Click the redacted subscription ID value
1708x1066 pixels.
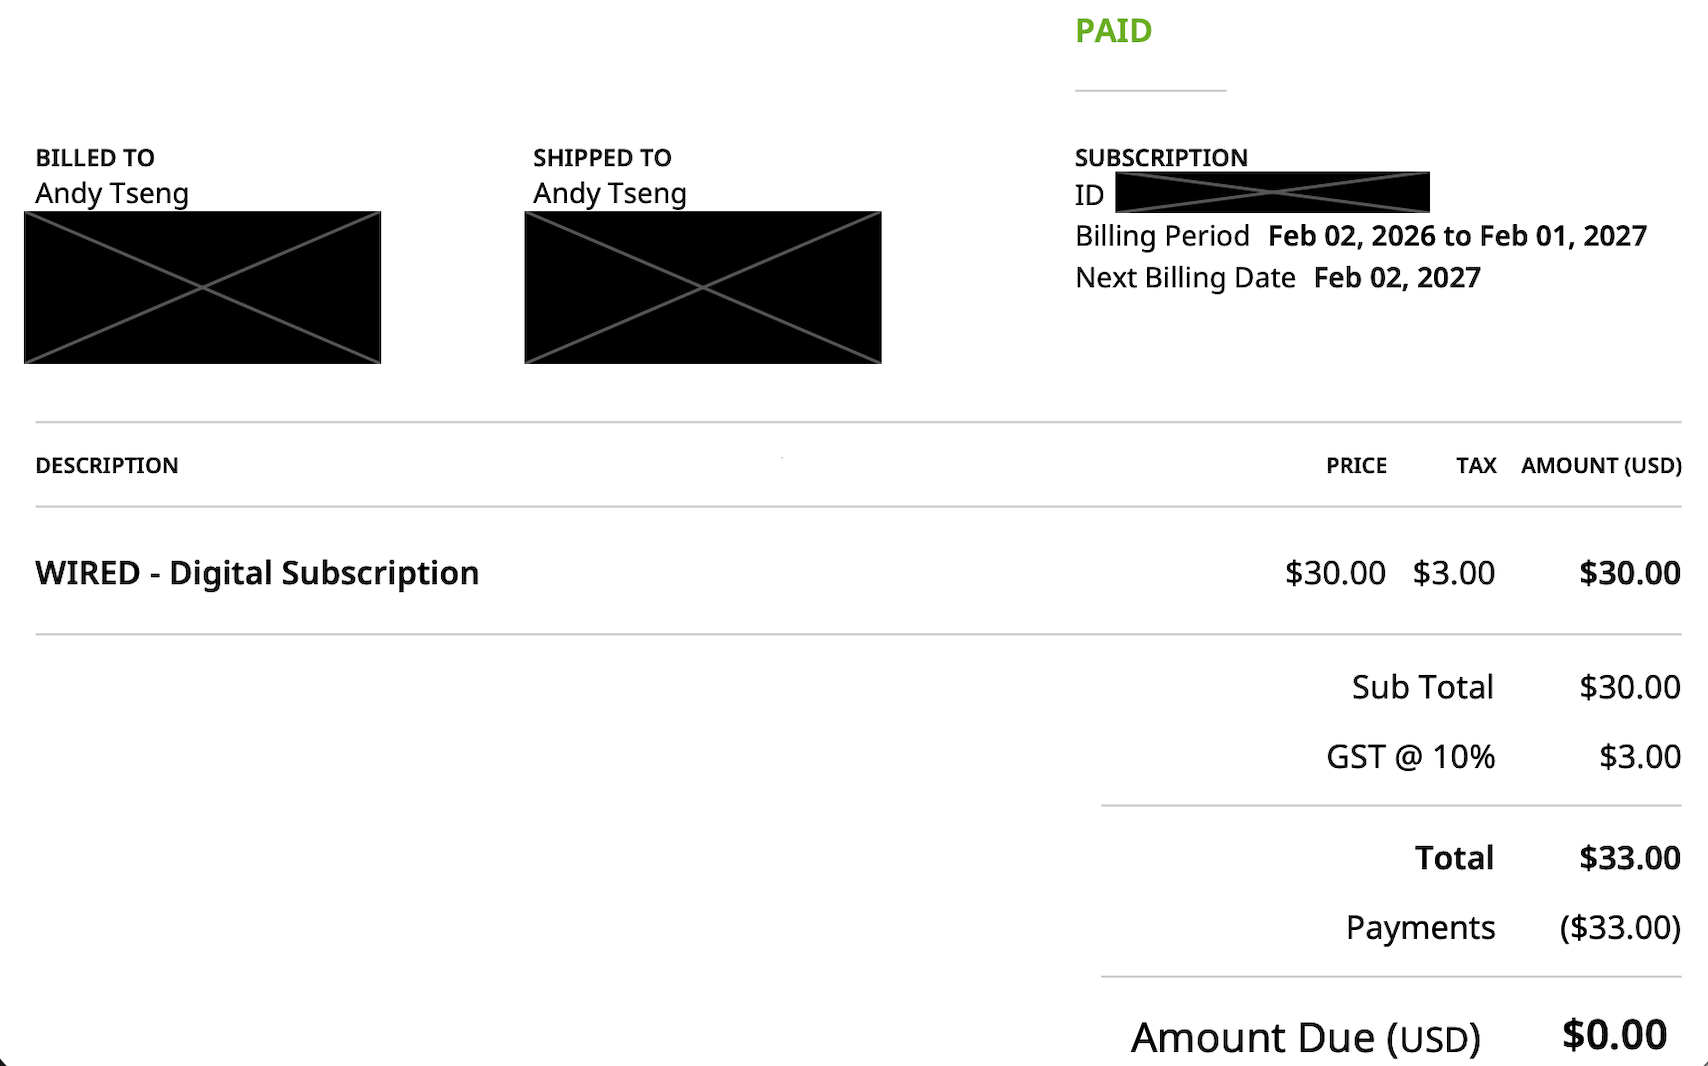pos(1272,192)
